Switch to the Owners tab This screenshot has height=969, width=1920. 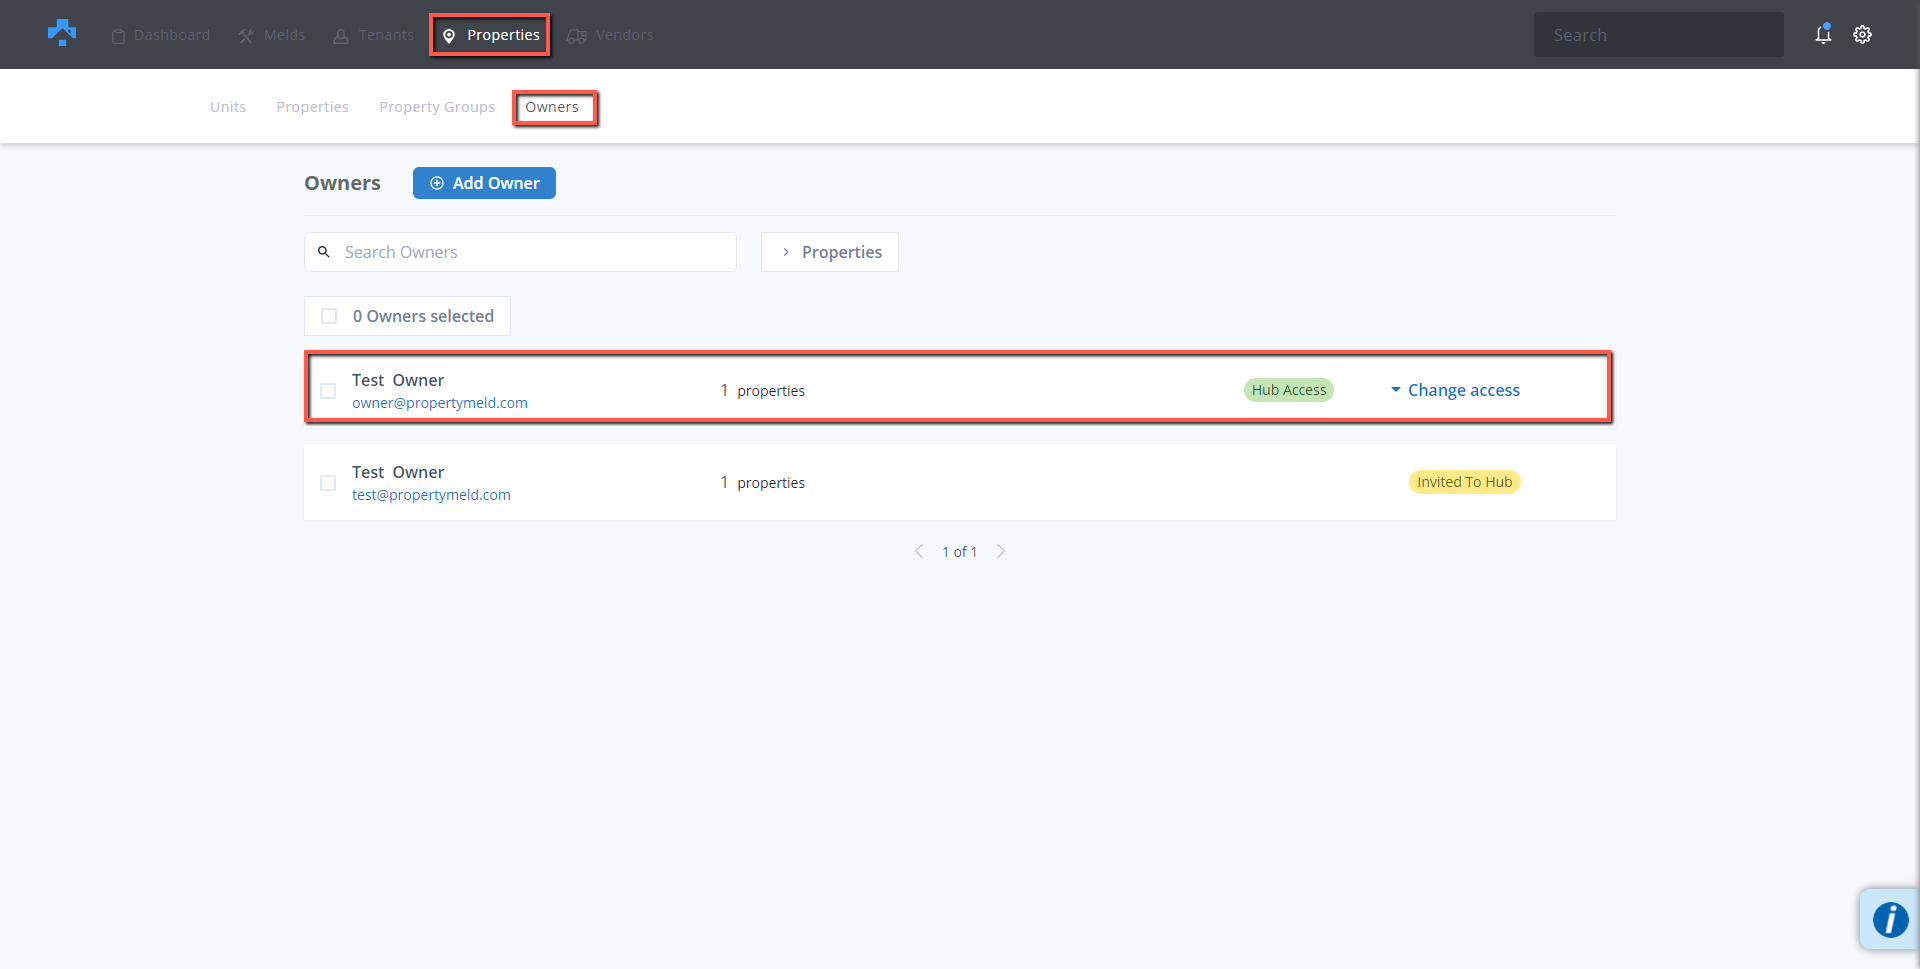click(x=552, y=107)
